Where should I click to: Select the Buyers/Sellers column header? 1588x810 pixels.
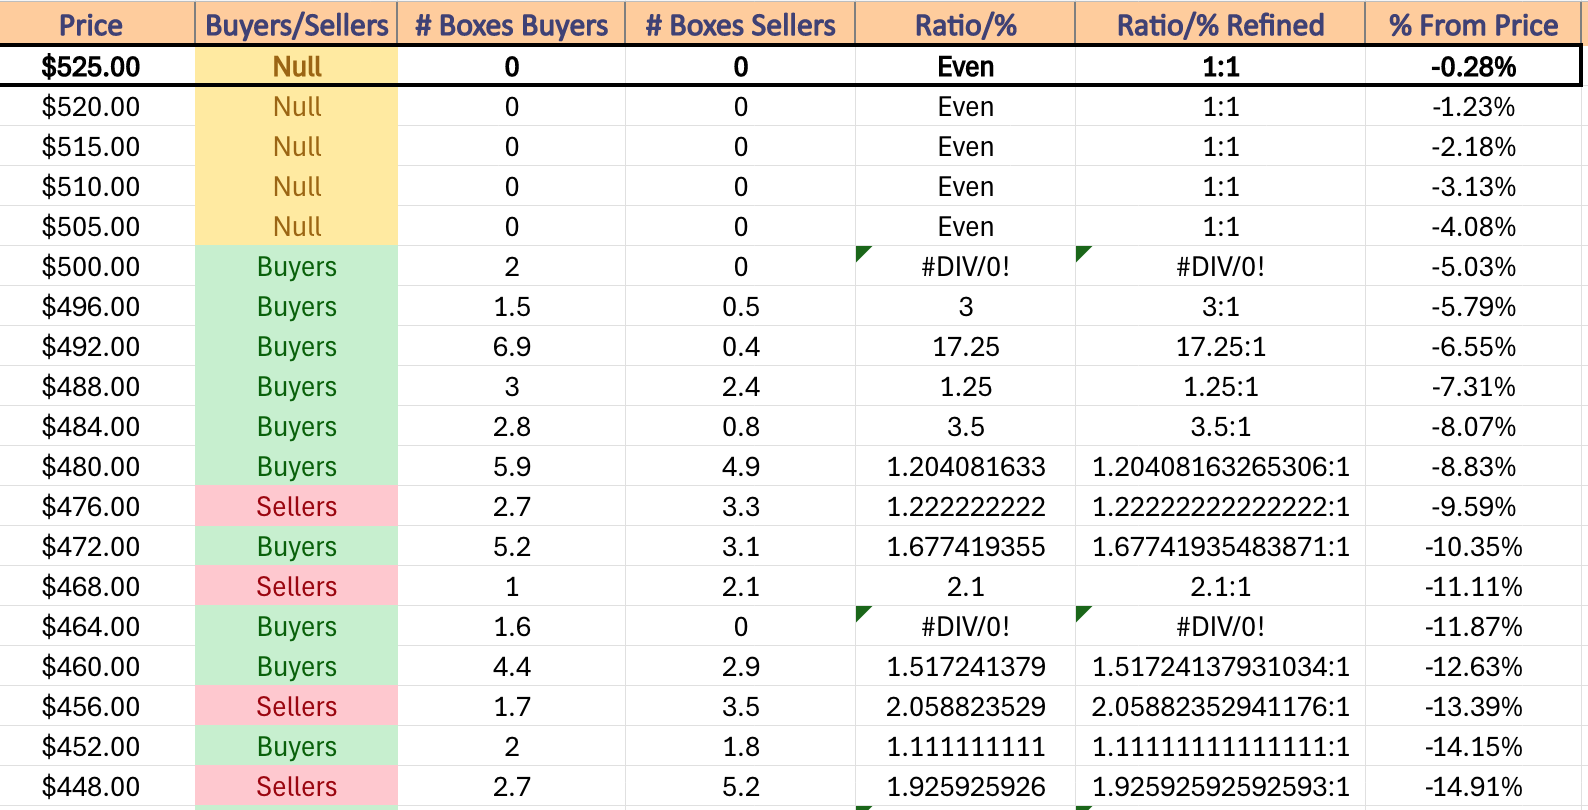[x=296, y=24]
